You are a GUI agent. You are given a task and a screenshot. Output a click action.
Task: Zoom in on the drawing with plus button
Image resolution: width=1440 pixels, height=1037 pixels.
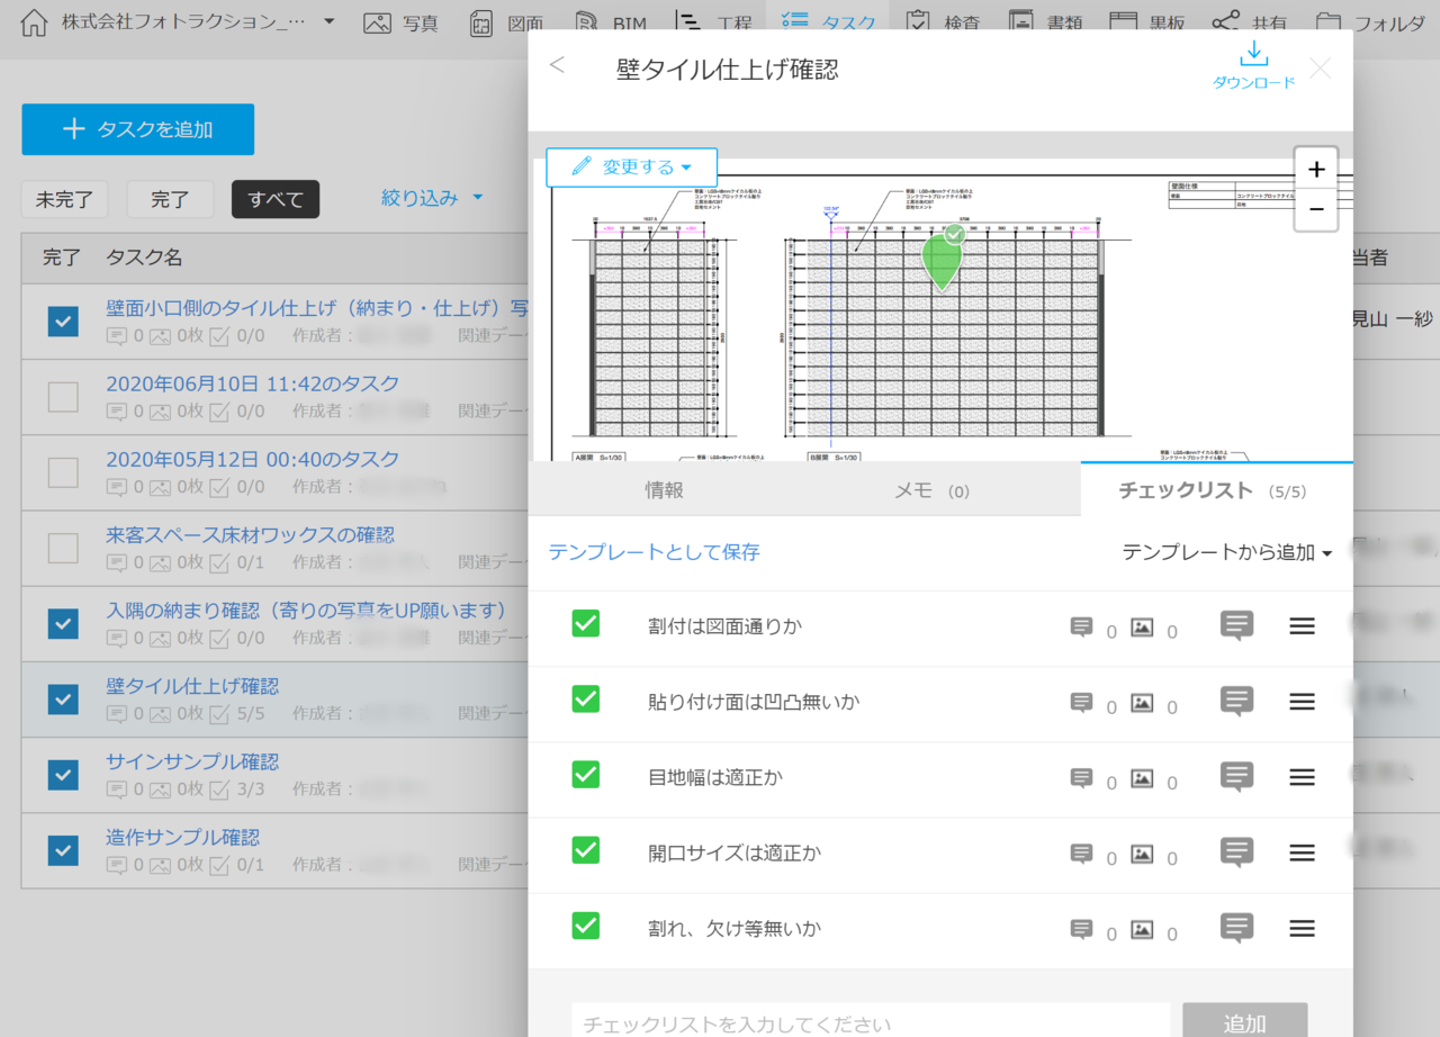(1316, 170)
